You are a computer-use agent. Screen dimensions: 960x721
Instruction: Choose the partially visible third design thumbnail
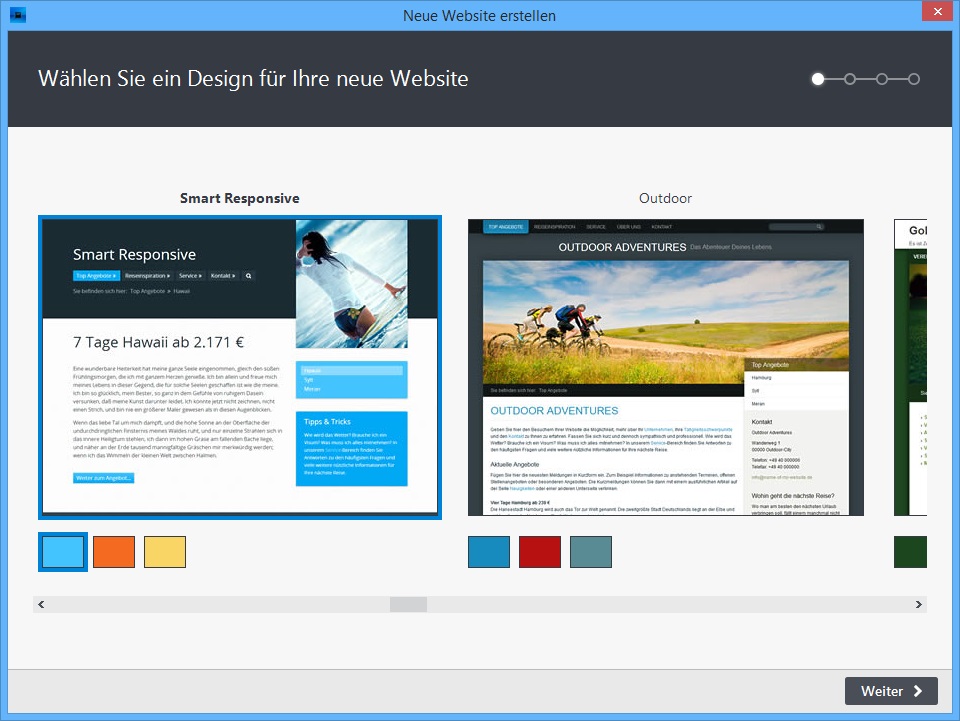pos(910,367)
